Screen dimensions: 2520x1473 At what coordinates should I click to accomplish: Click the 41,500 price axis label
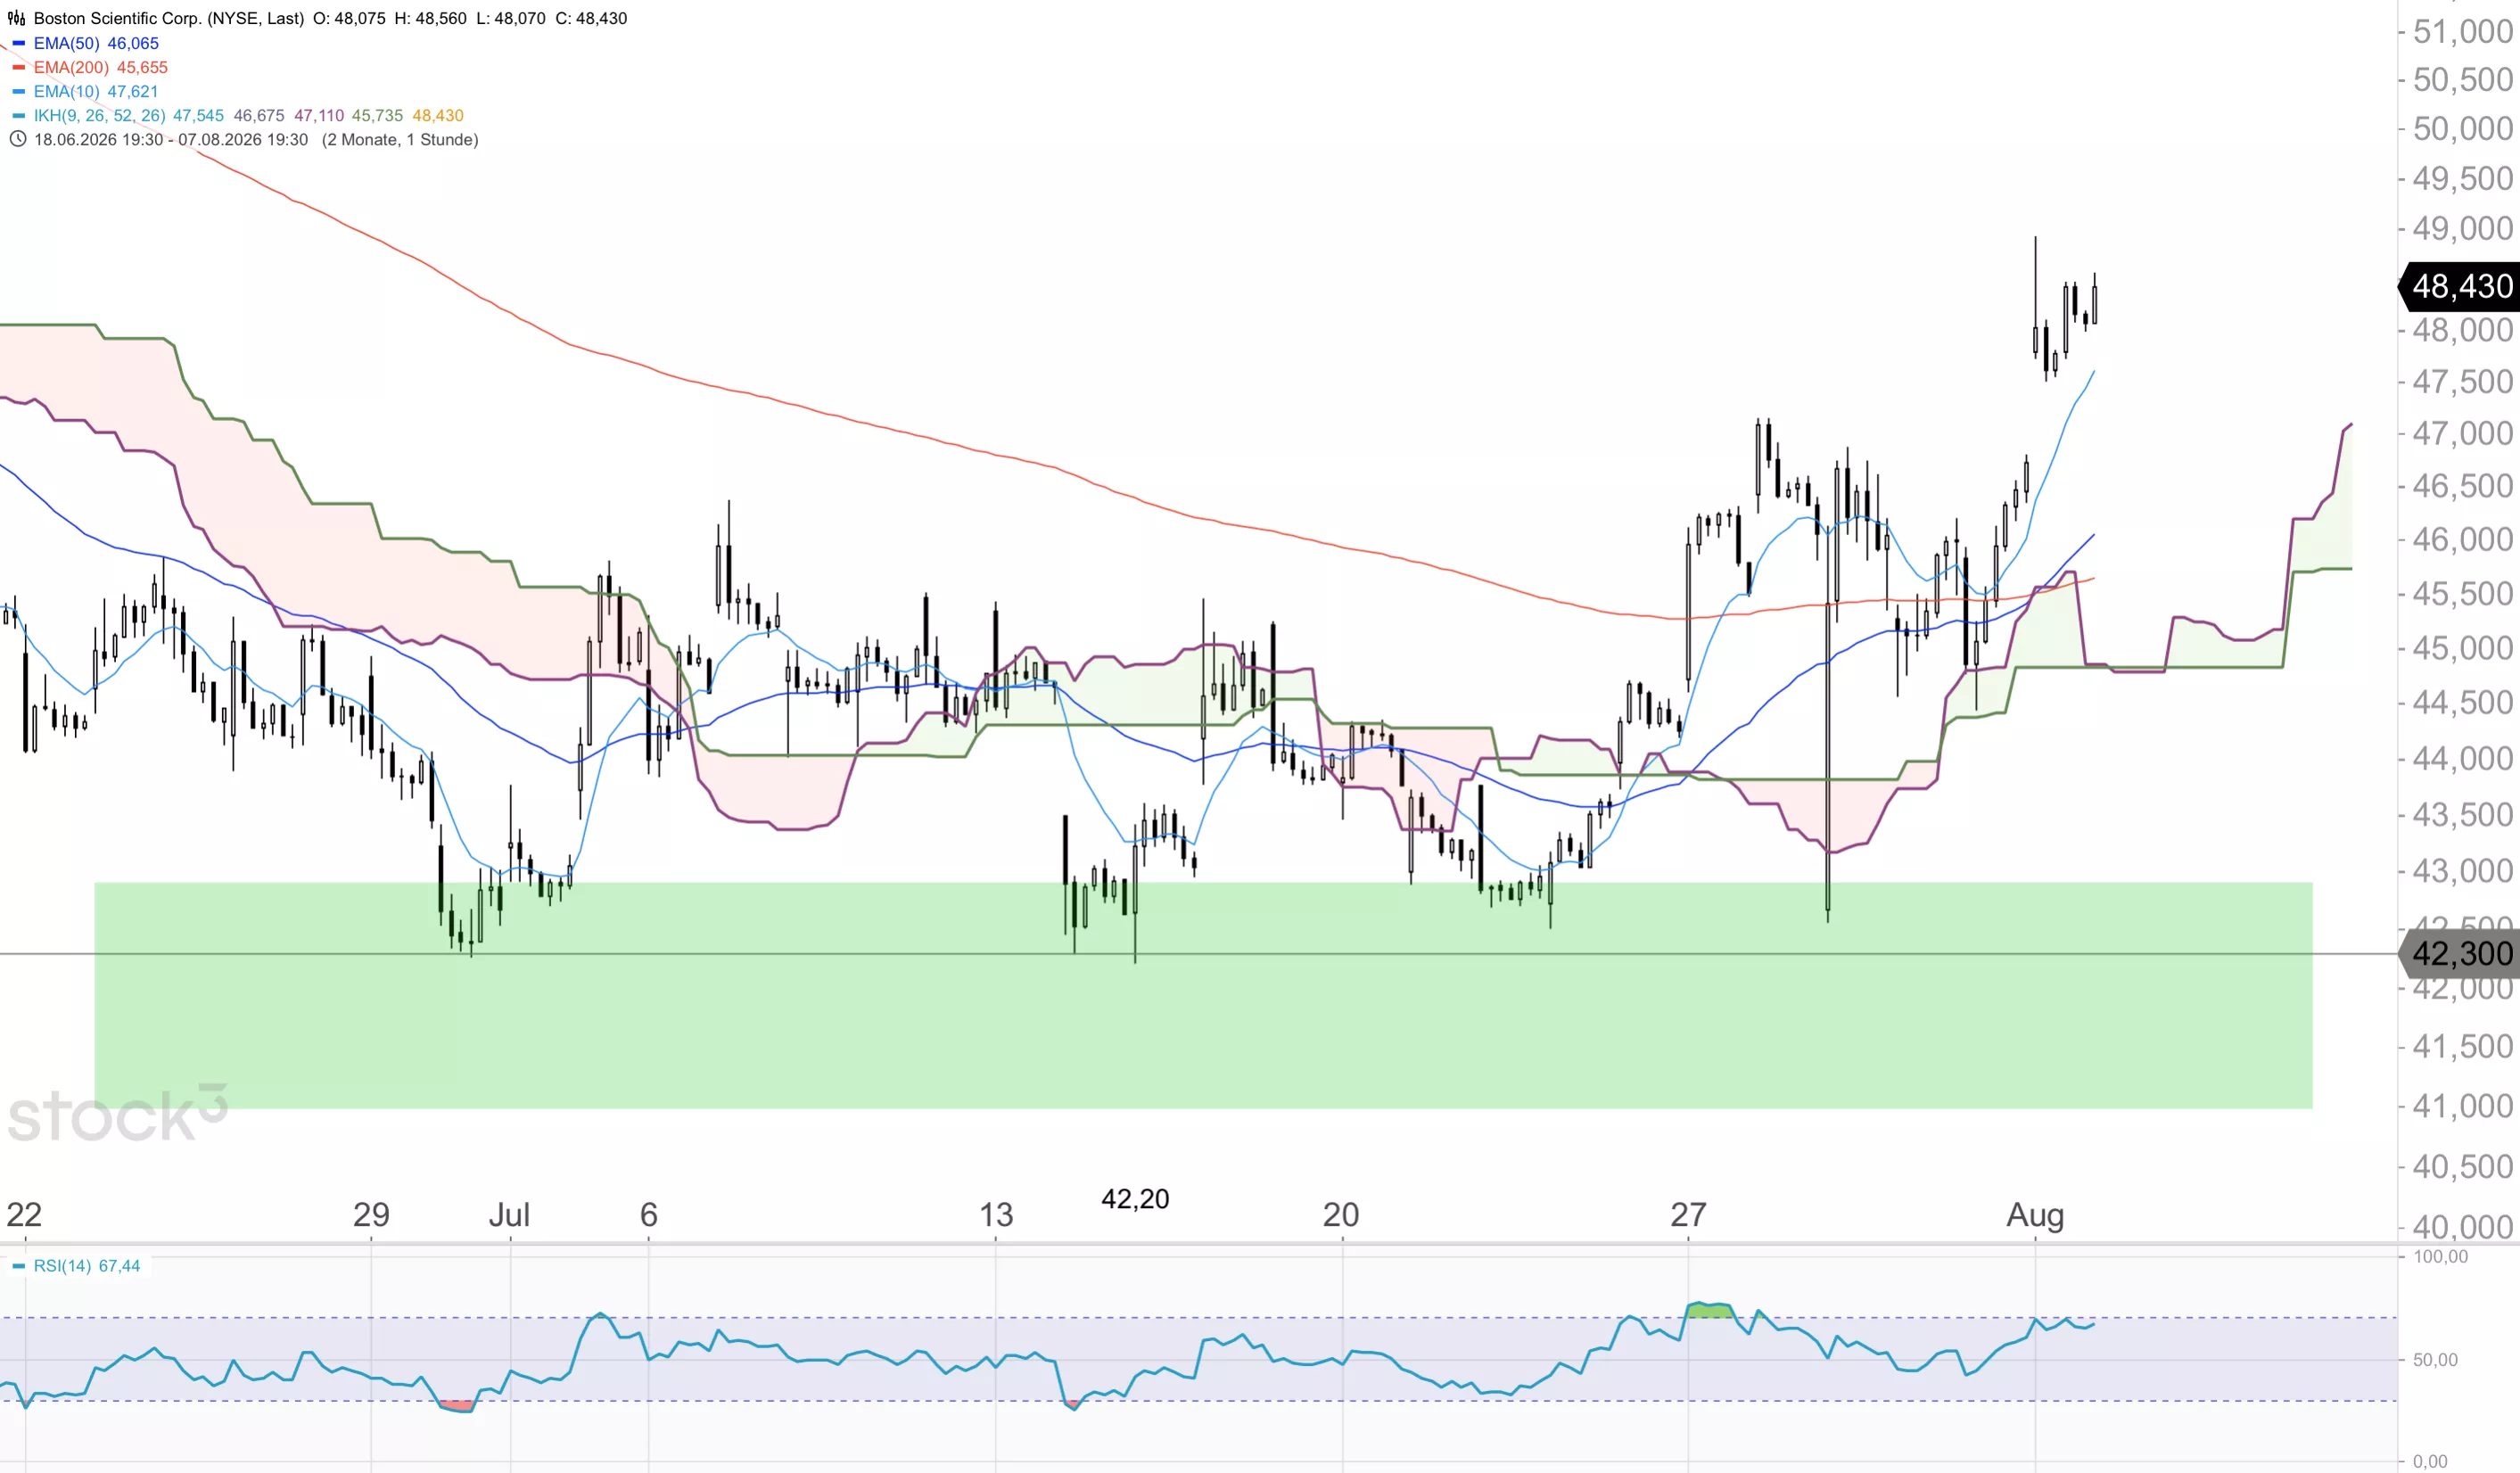click(2462, 1046)
